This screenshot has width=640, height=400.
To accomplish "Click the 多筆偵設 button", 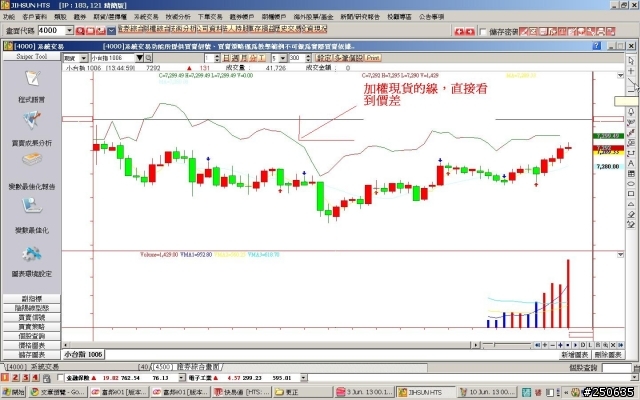I will point(349,58).
